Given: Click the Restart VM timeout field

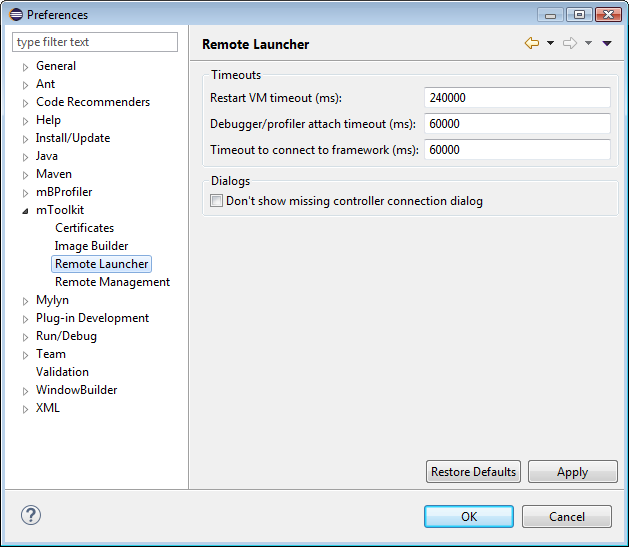Looking at the screenshot, I should 516,98.
